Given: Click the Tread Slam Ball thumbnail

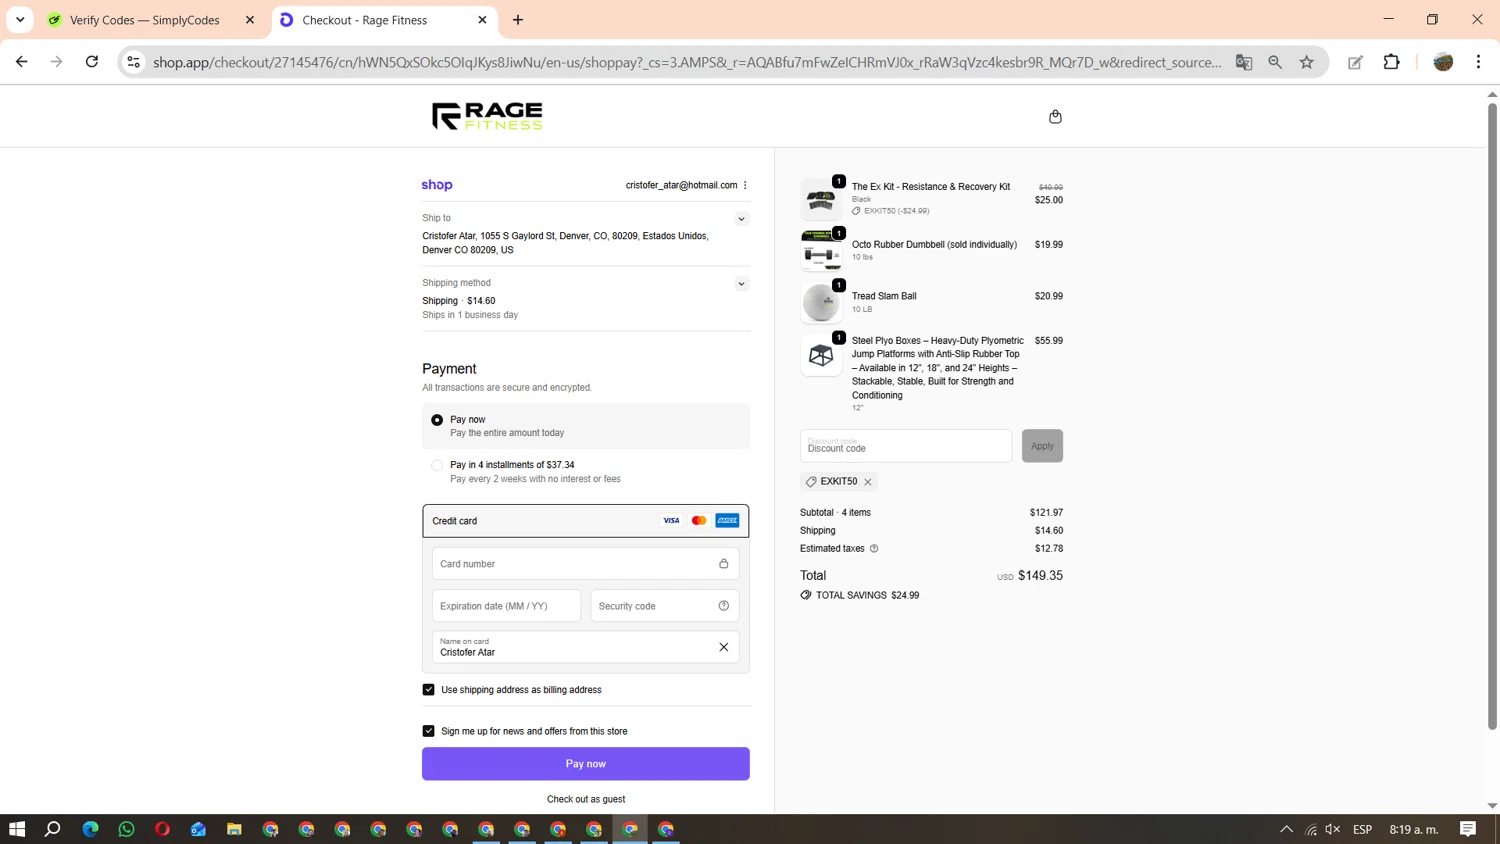Looking at the screenshot, I should click(x=821, y=303).
